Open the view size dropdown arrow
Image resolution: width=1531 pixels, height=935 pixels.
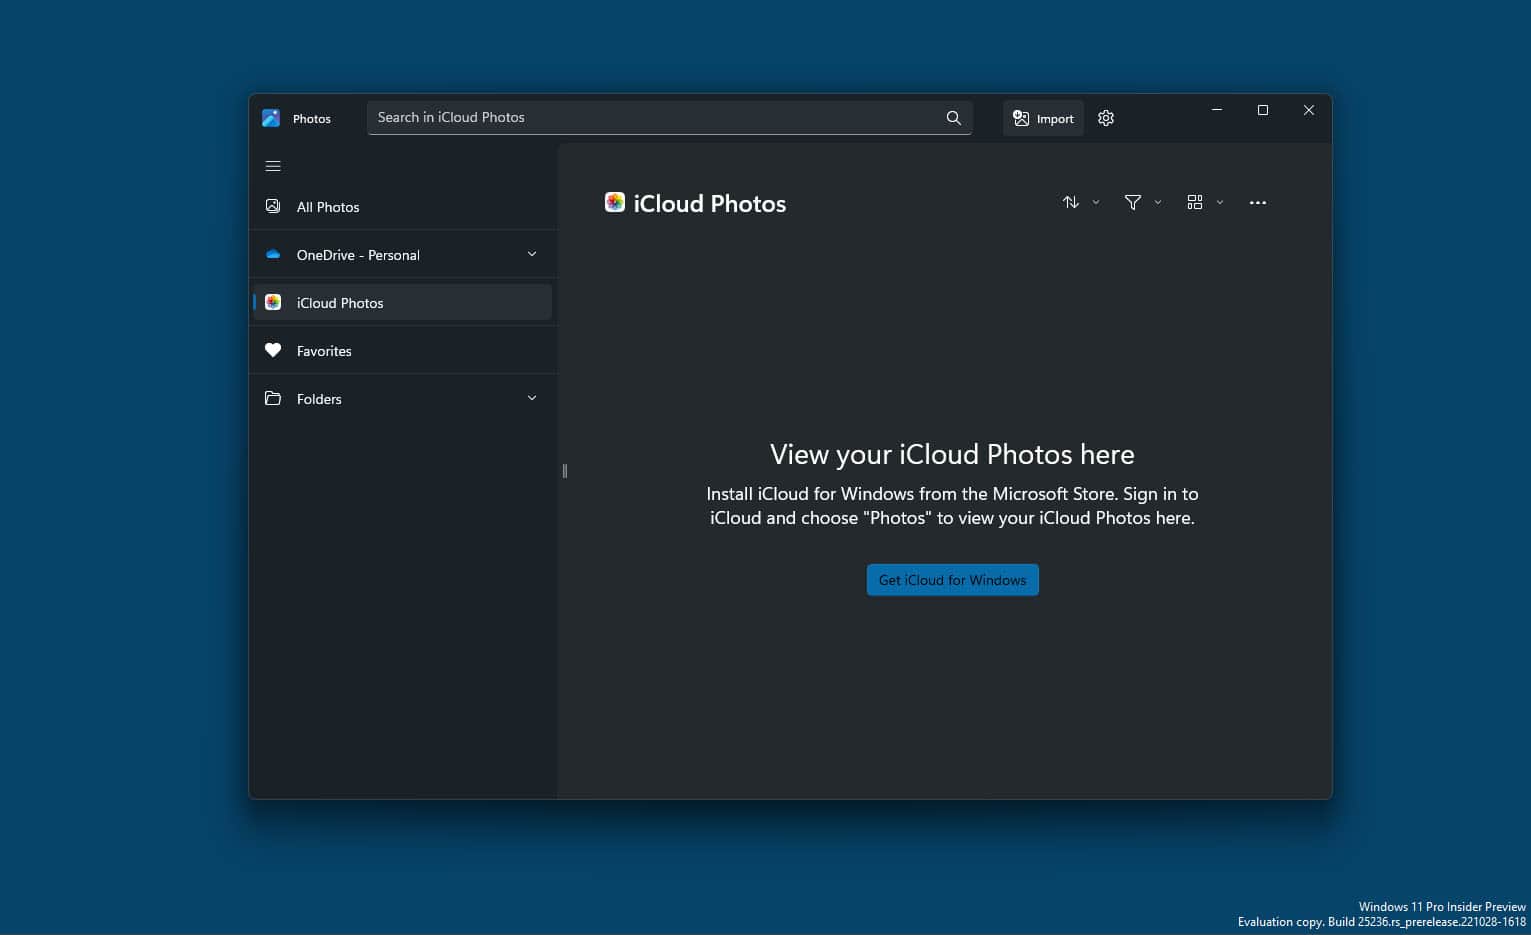(1220, 202)
